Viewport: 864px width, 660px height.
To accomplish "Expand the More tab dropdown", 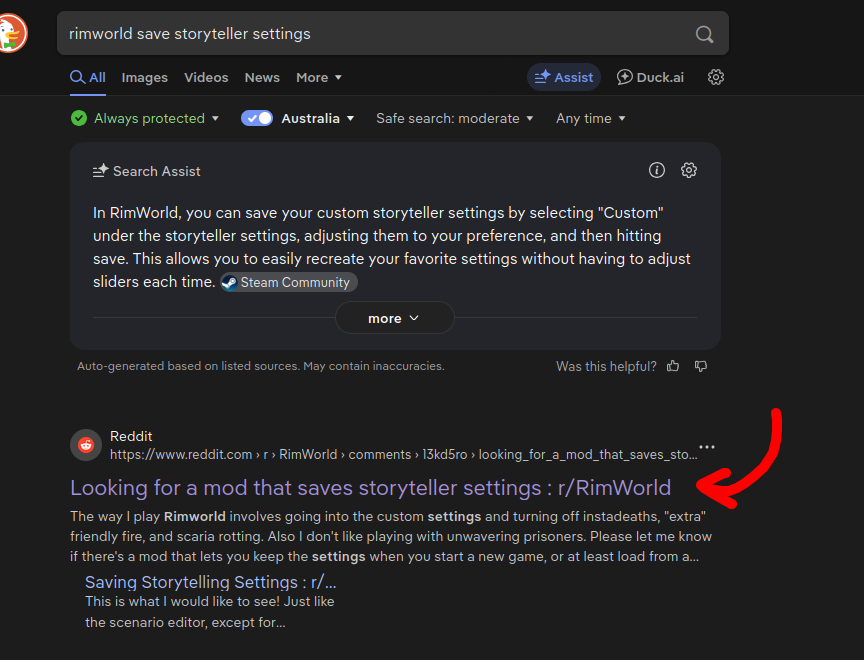I will (319, 78).
